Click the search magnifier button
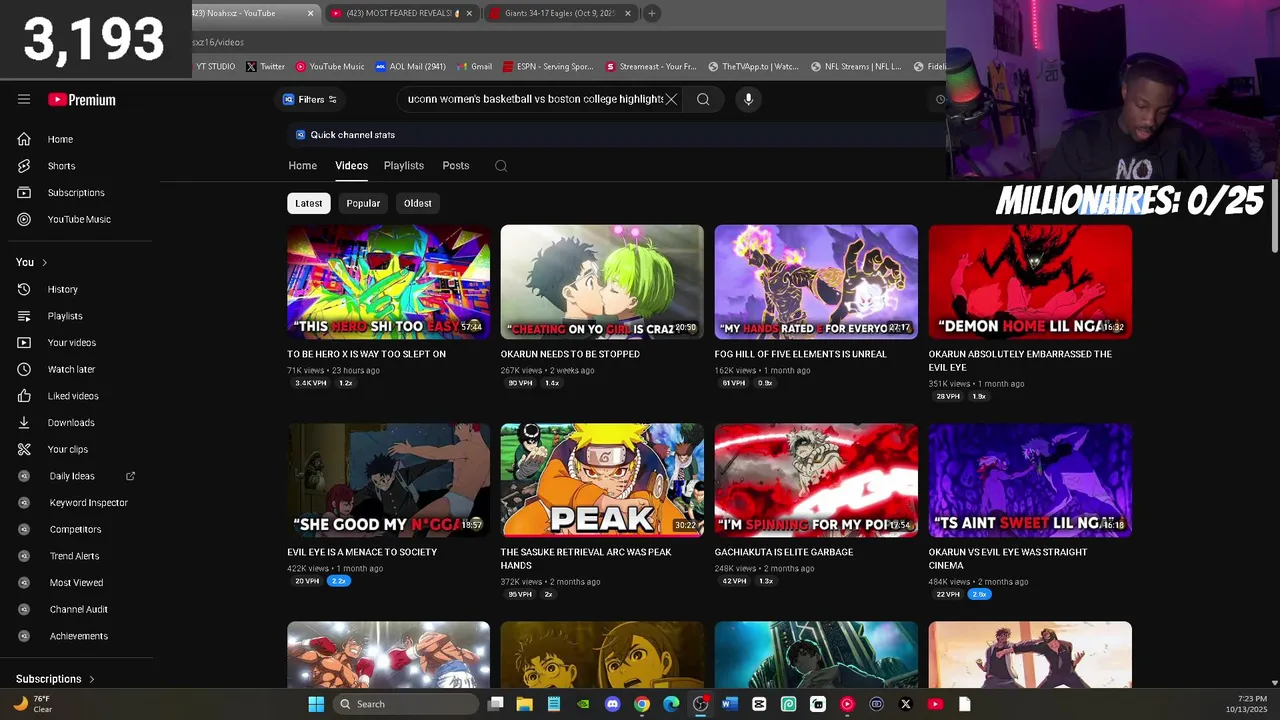This screenshot has height=720, width=1280. tap(703, 99)
